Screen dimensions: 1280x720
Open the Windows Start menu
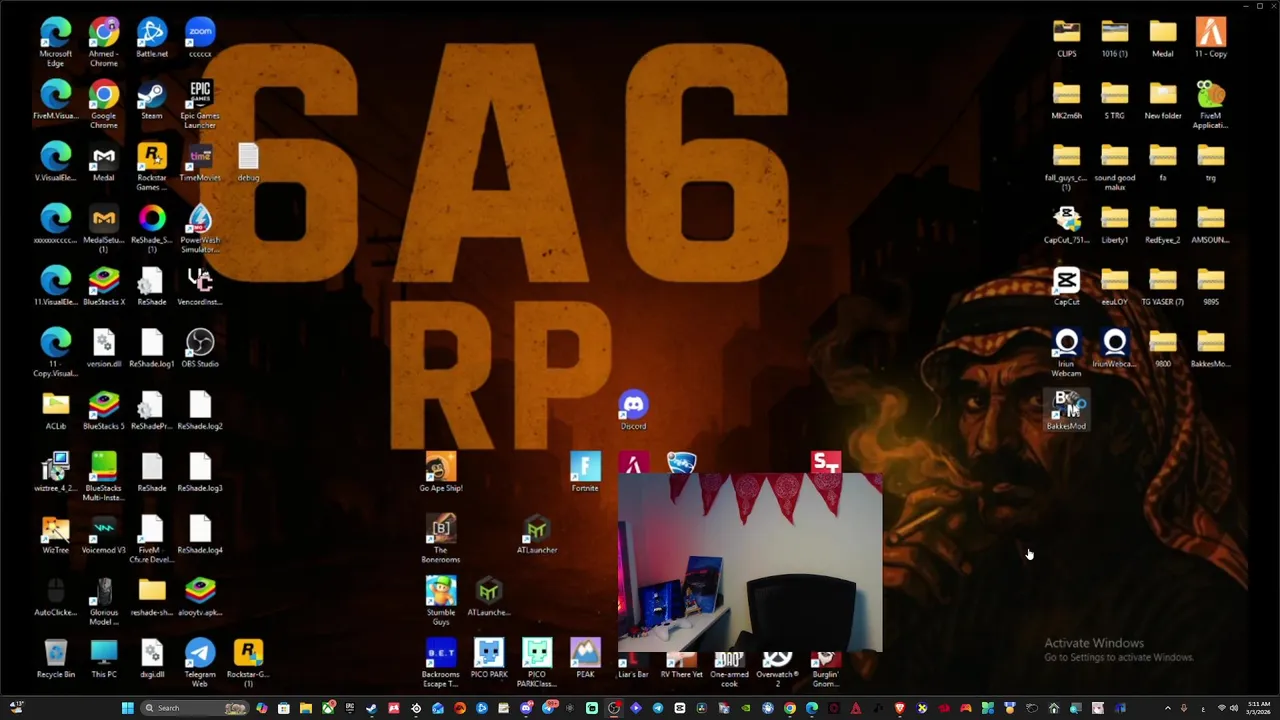127,708
